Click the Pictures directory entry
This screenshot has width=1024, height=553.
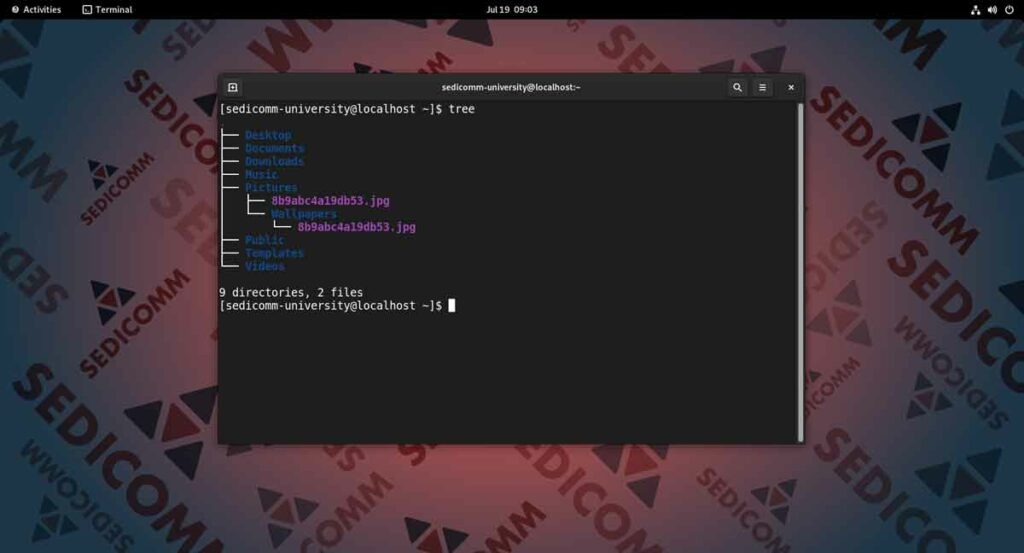pos(271,187)
